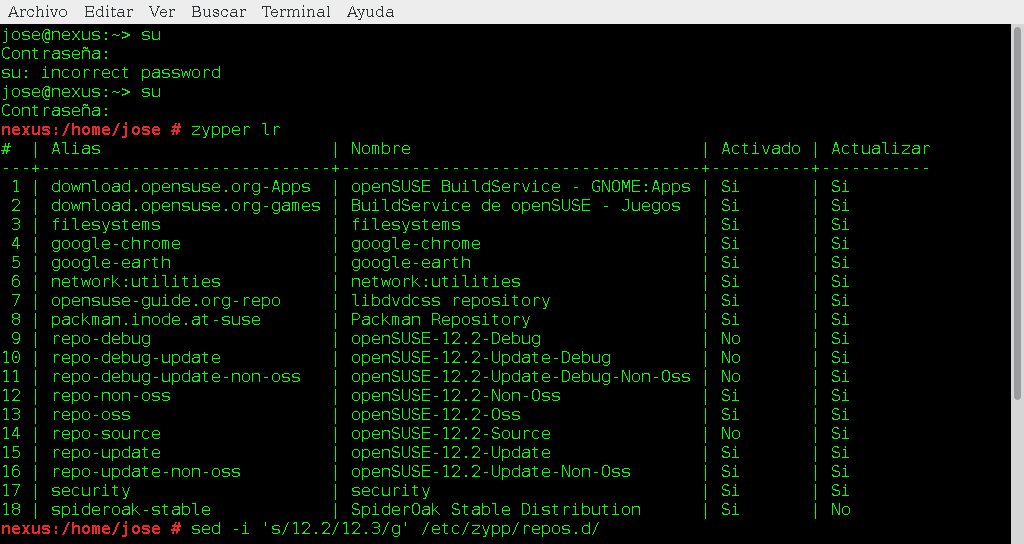Viewport: 1024px width, 544px height.
Task: Click name 'BuildService de openSUSE - Juegos'
Action: [x=516, y=206]
